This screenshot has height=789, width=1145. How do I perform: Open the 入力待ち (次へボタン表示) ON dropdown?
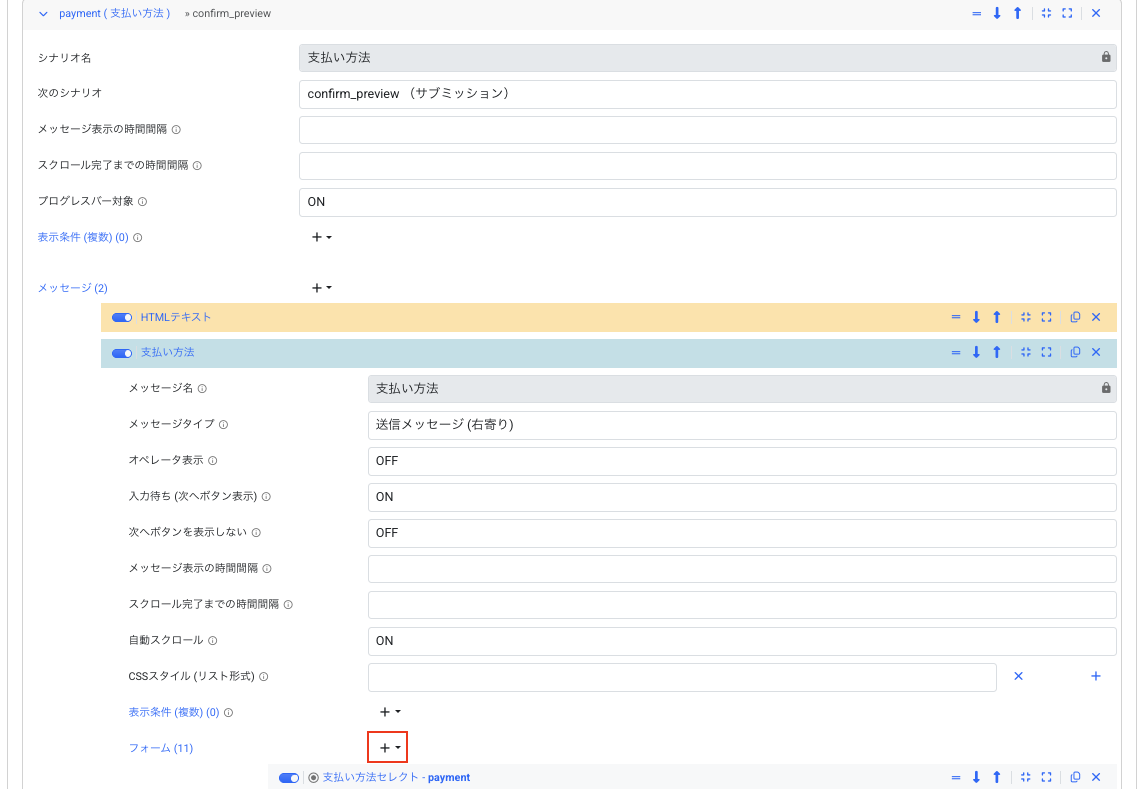tap(742, 497)
